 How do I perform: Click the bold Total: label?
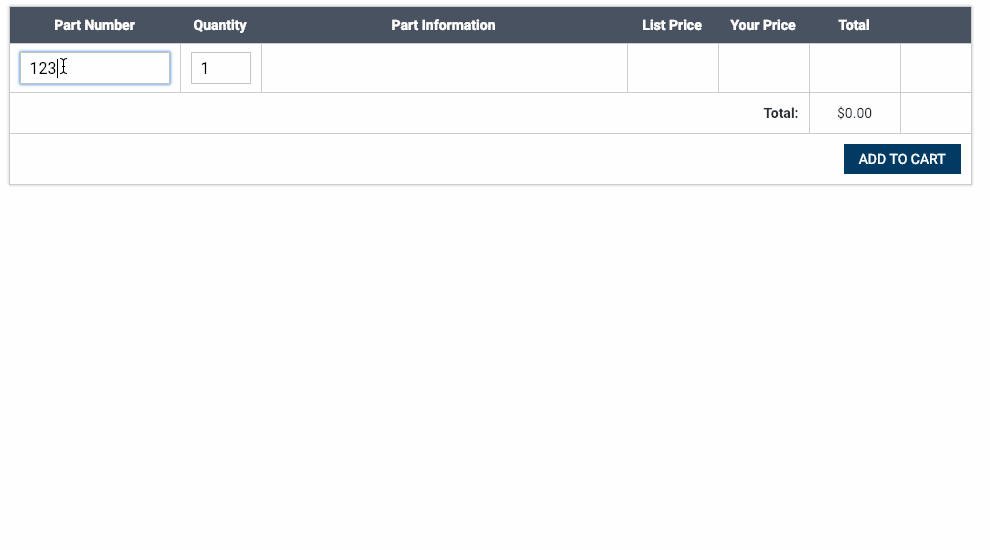pos(781,113)
